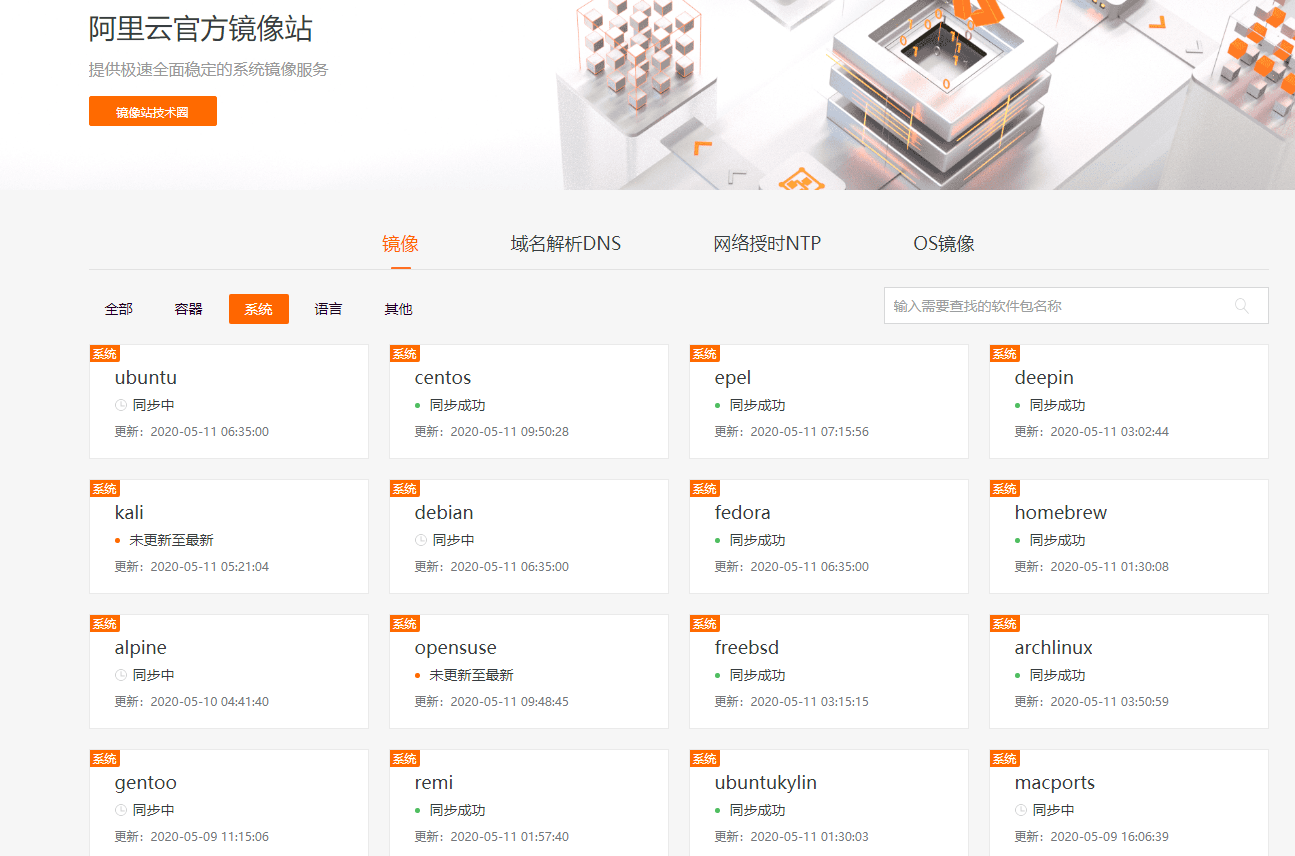This screenshot has width=1295, height=856.
Task: Click the clock icon on gentoo card
Action: tap(121, 810)
